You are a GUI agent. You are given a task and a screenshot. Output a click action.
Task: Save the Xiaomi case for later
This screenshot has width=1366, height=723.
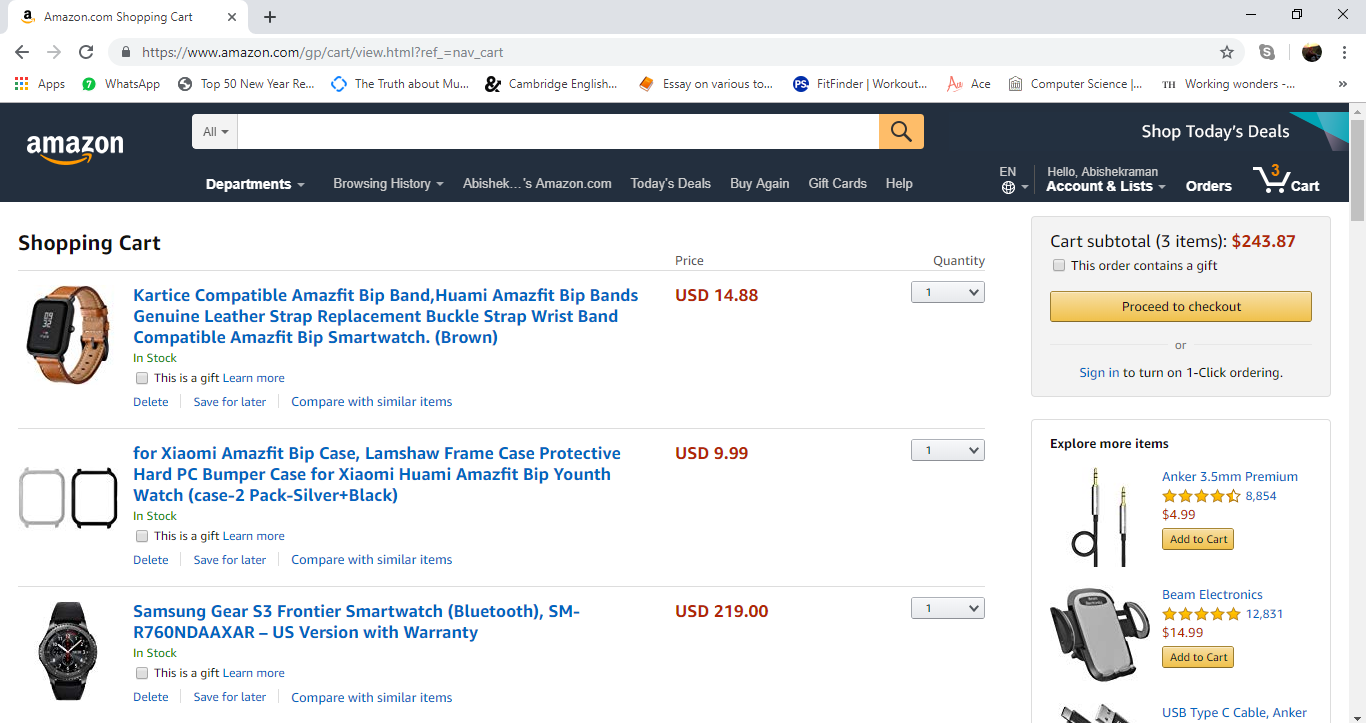click(x=230, y=560)
